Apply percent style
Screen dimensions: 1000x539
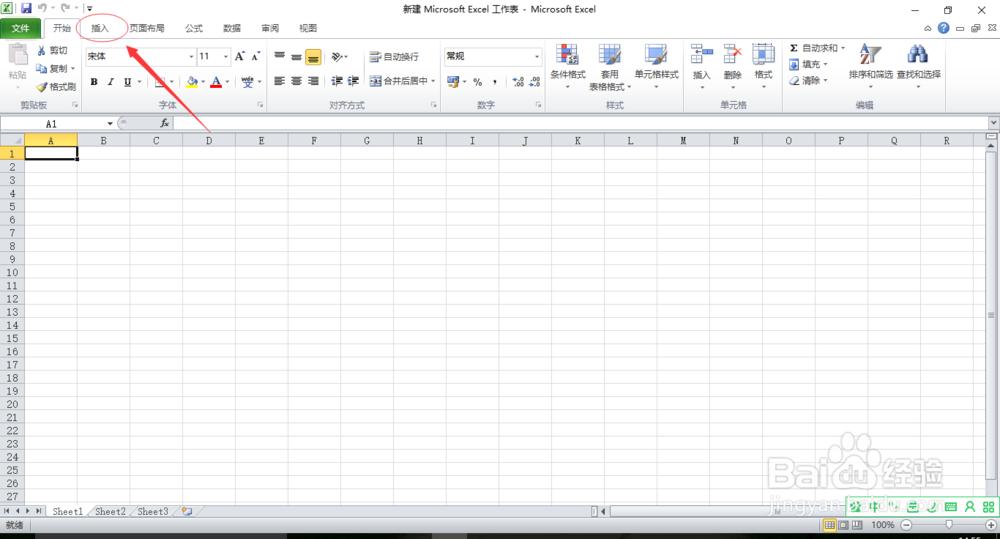pyautogui.click(x=478, y=82)
